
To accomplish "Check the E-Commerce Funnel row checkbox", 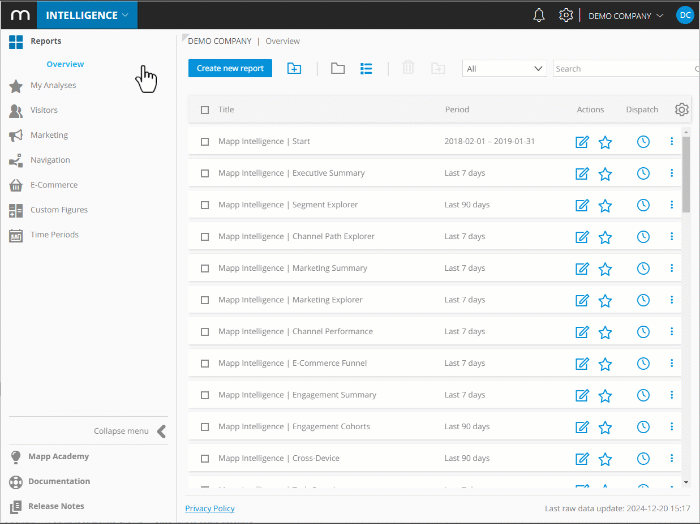I will 205,363.
